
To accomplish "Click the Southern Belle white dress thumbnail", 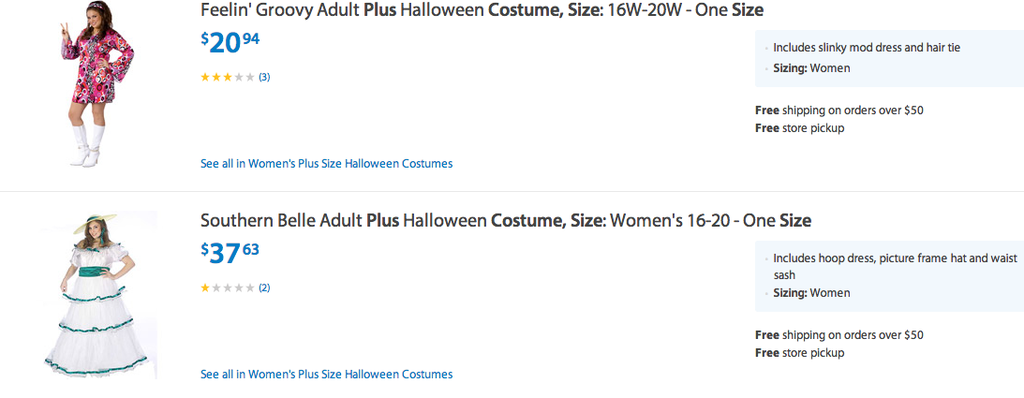I will coord(100,295).
